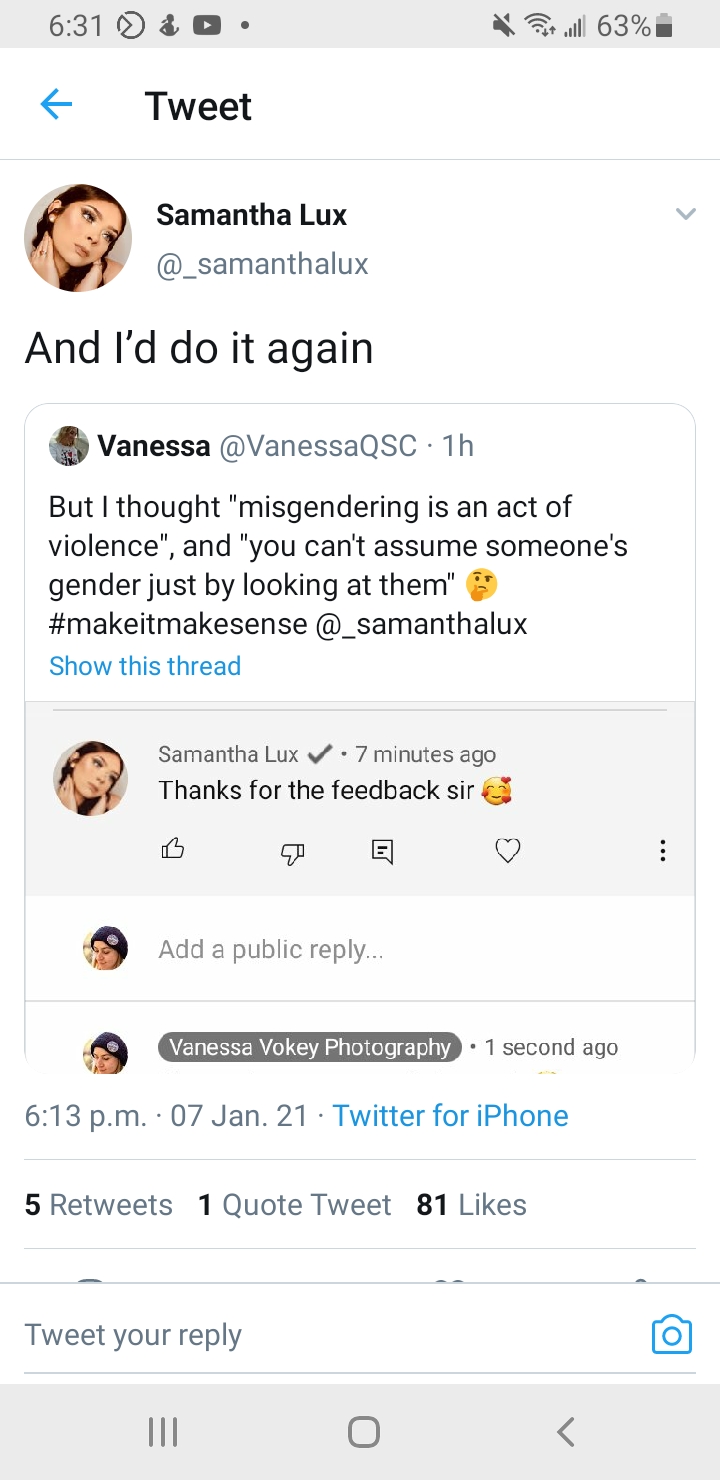Tap the back arrow in Tweet header

coord(56,105)
